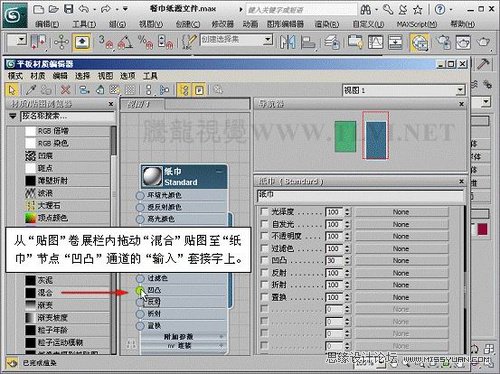Screen dimensions: 500x374
Task: Select the arrow Select tool in material editor
Action: tap(12, 90)
